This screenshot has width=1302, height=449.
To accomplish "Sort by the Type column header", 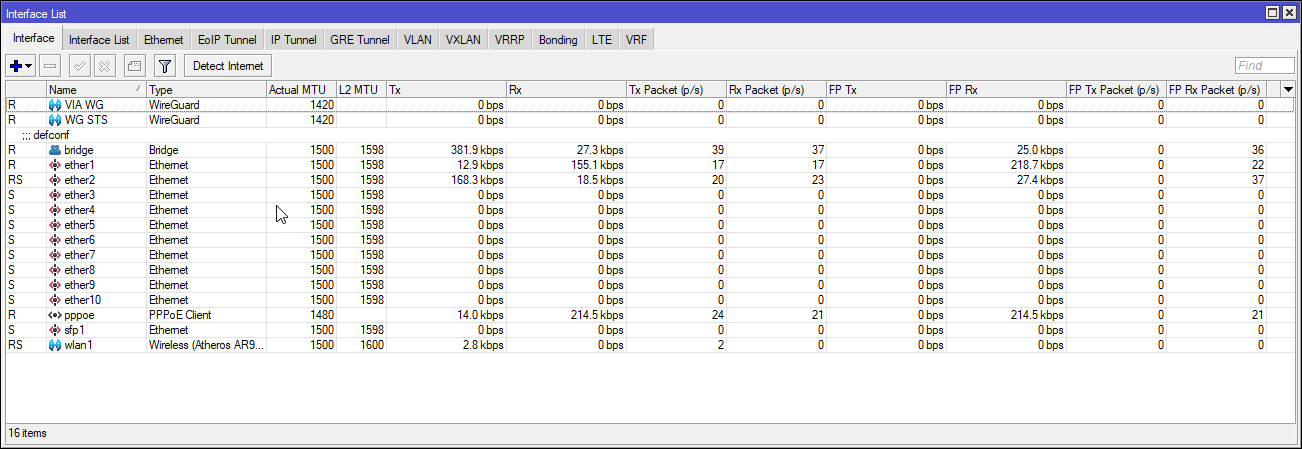I will pyautogui.click(x=206, y=90).
